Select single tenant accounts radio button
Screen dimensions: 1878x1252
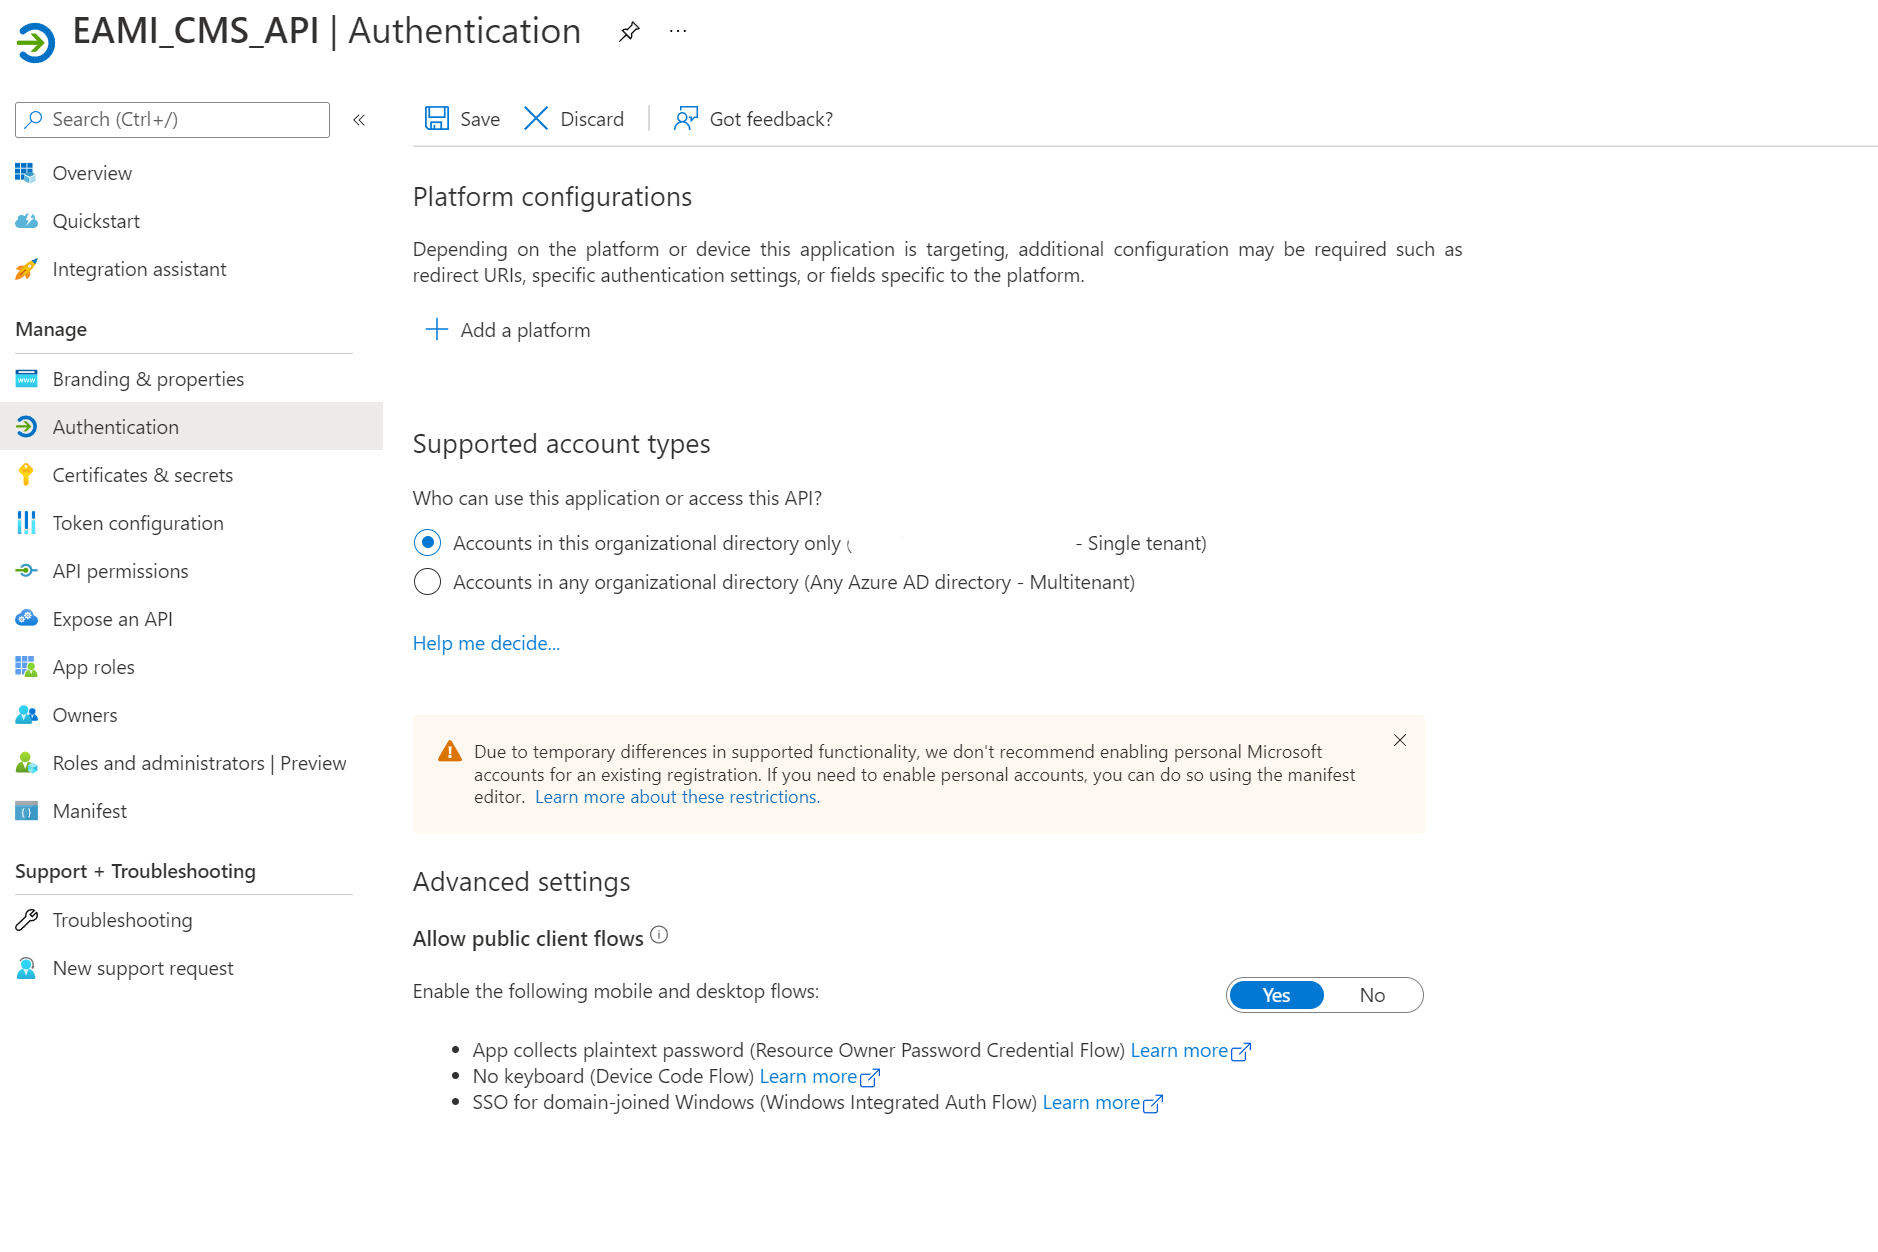point(427,542)
